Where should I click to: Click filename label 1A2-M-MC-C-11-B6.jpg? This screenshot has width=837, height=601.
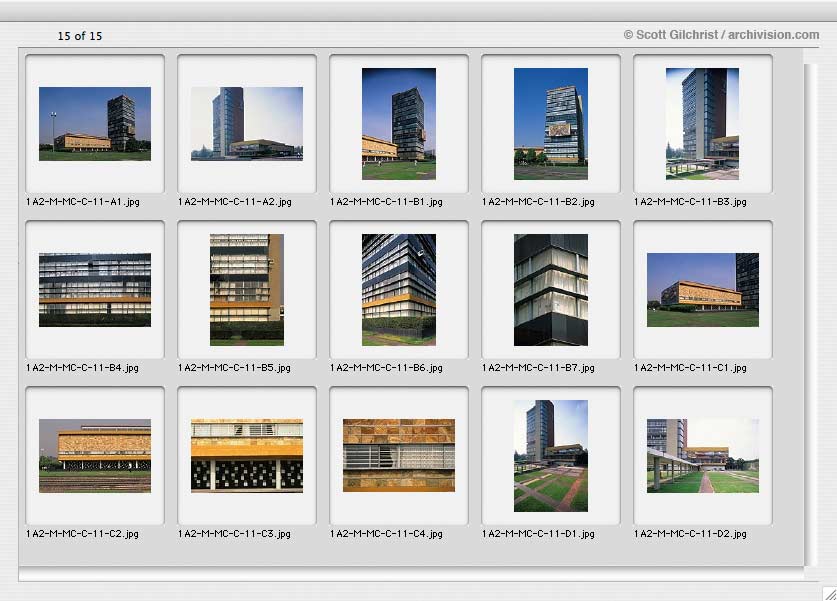(x=386, y=368)
